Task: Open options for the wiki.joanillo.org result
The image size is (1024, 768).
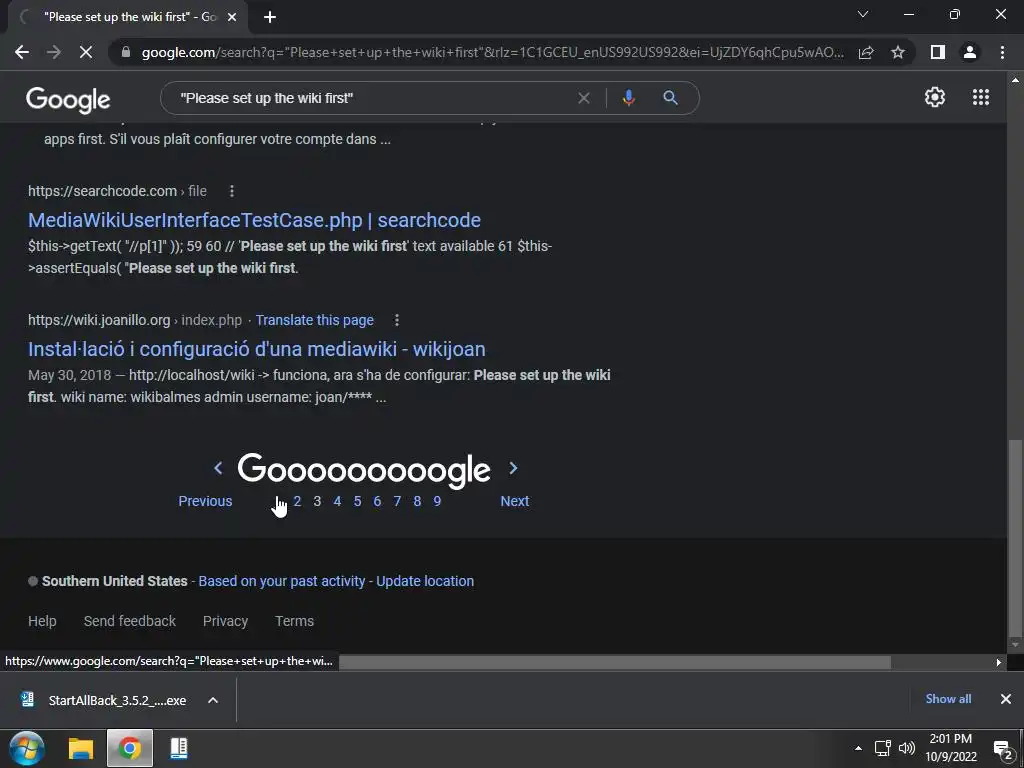Action: coord(396,320)
